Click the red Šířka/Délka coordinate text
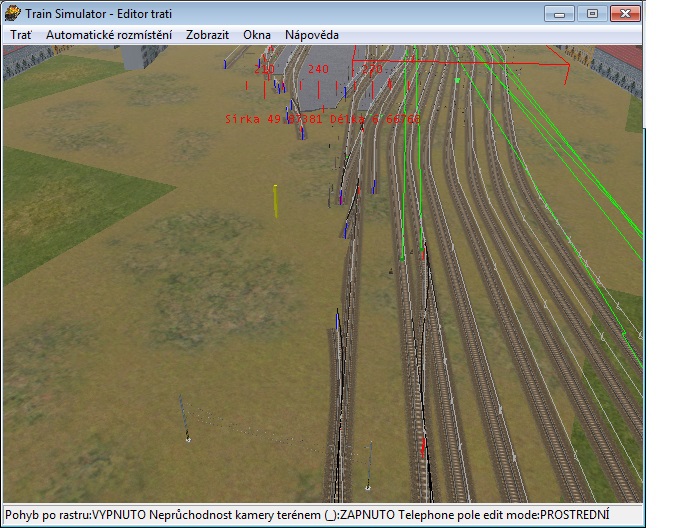691x528 pixels. pos(322,118)
